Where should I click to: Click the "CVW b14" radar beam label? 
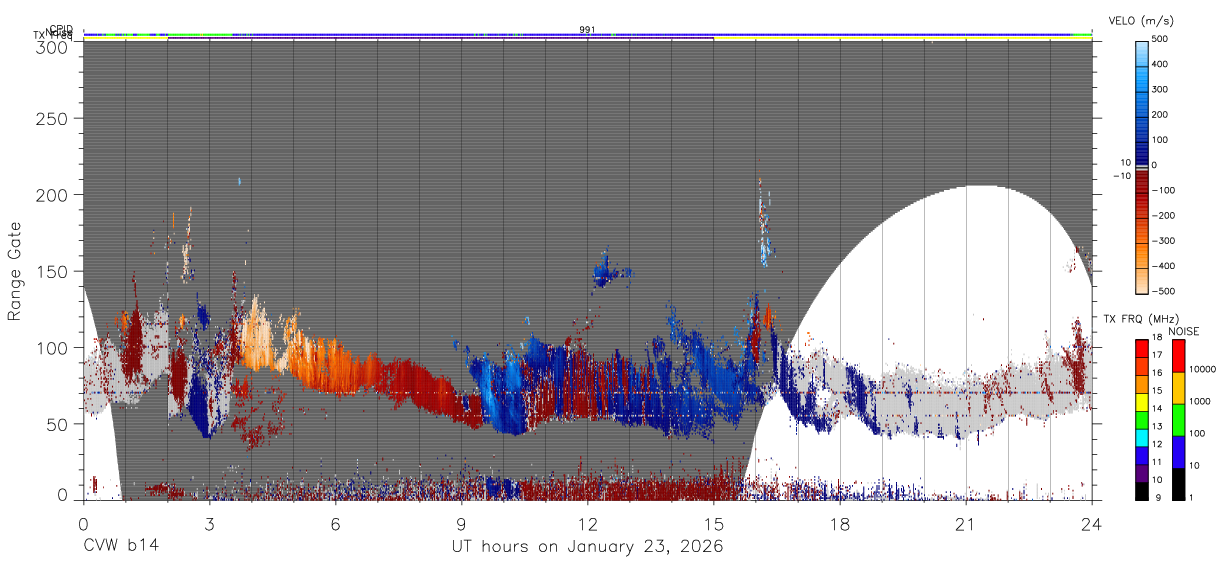point(120,547)
